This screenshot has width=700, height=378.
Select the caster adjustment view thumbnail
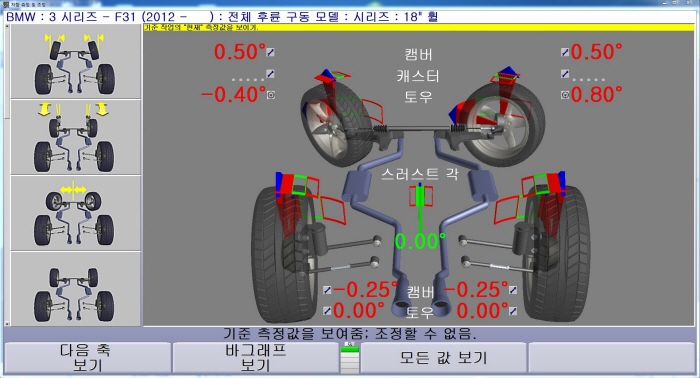pos(75,137)
